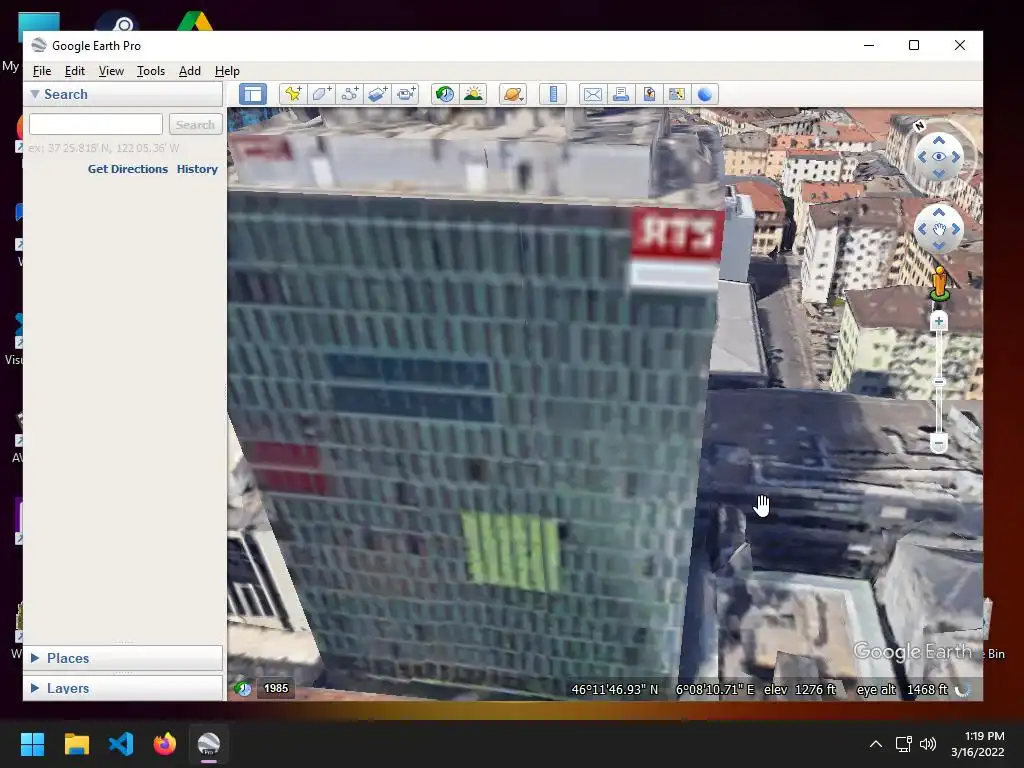Start the Record a Tour tool

406,94
